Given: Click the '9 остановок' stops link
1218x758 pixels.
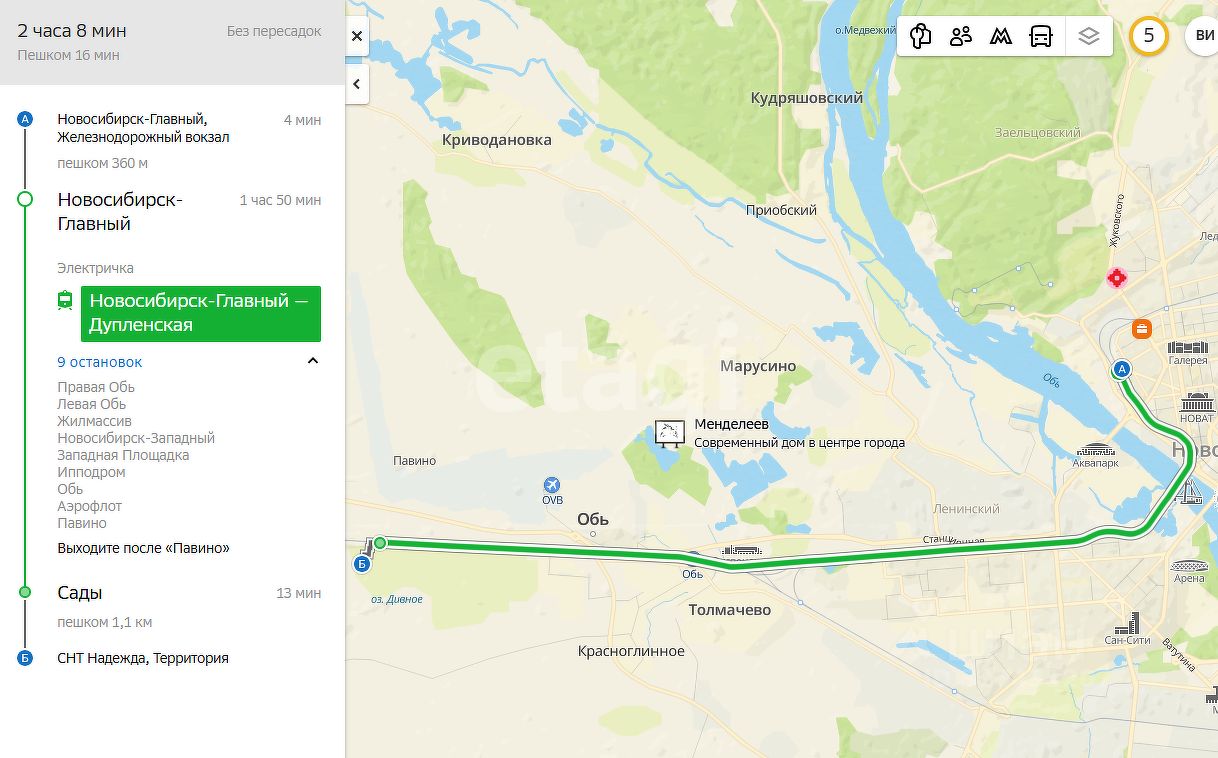Looking at the screenshot, I should coord(100,362).
